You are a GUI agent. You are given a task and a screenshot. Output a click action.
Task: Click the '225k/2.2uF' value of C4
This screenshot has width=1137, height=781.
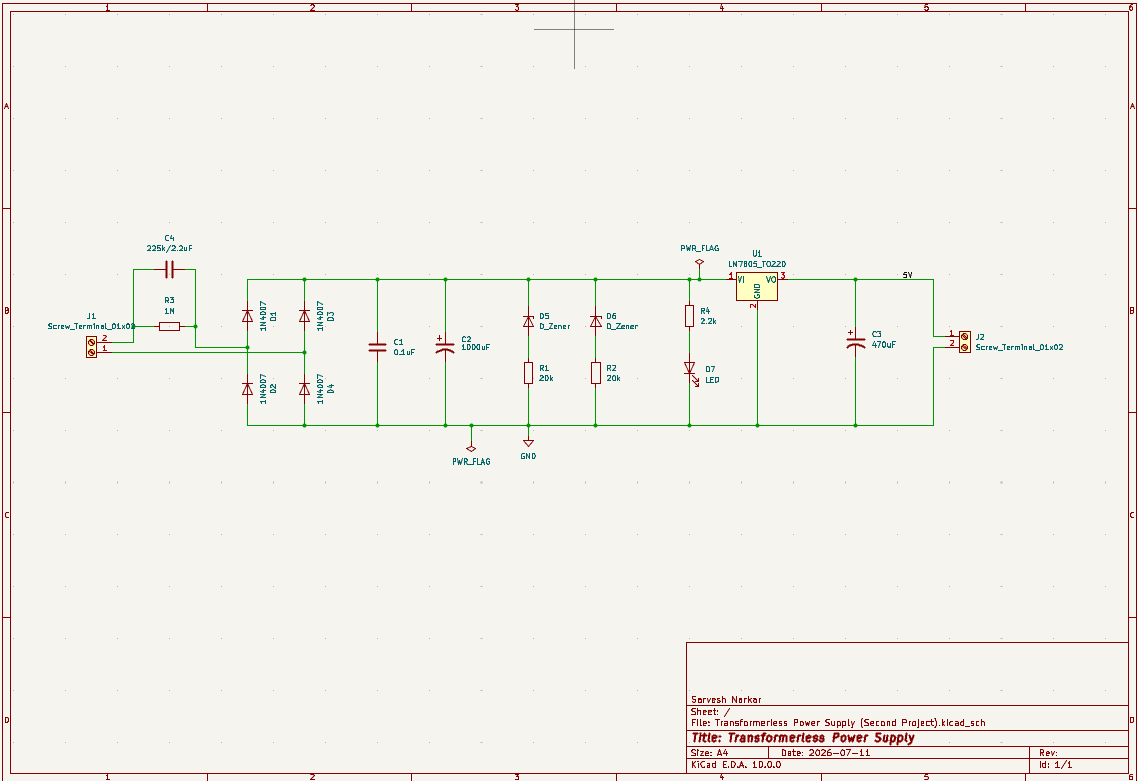click(x=170, y=248)
